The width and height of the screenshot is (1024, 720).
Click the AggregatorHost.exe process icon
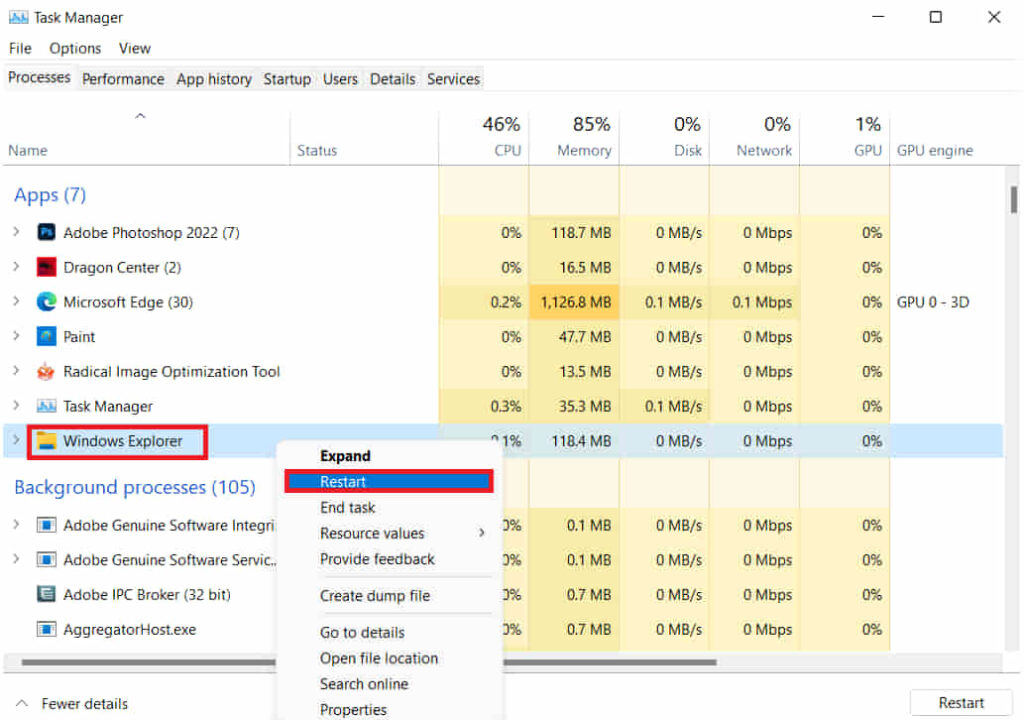click(x=46, y=630)
